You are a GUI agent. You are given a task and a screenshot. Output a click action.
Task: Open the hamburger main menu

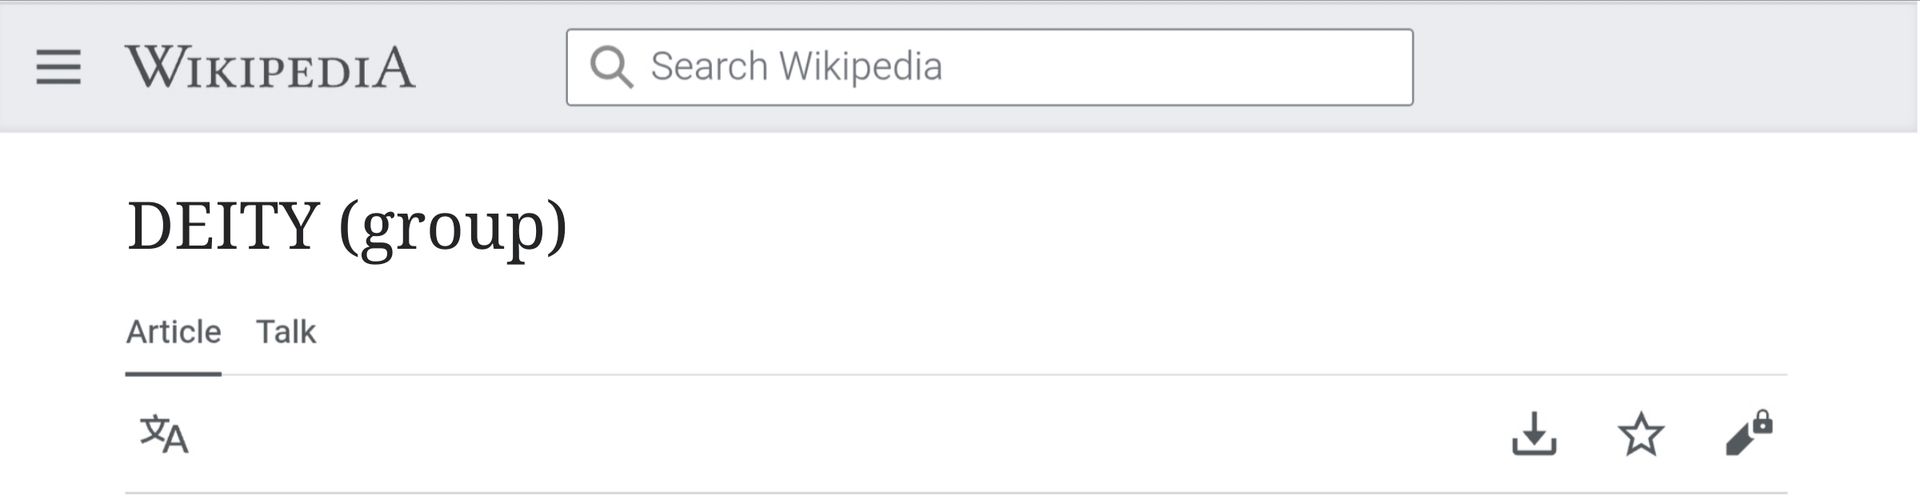pos(58,67)
